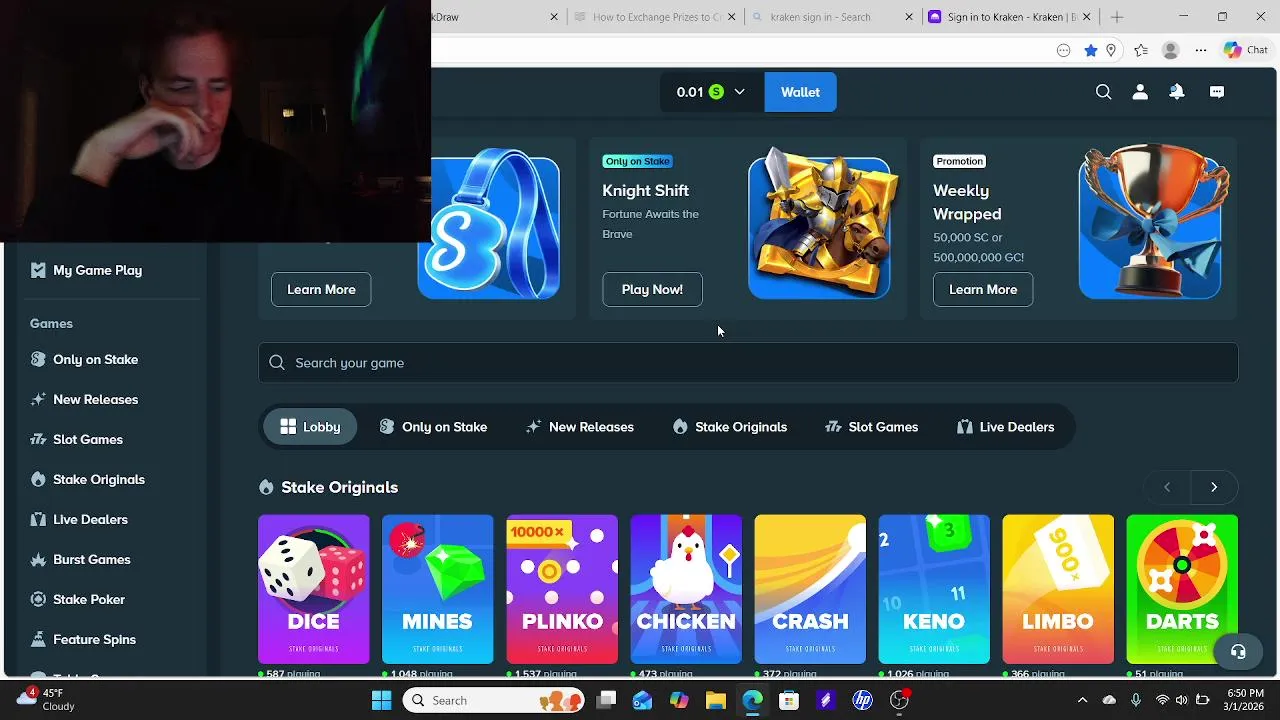Click the blue Wallet button

(800, 92)
